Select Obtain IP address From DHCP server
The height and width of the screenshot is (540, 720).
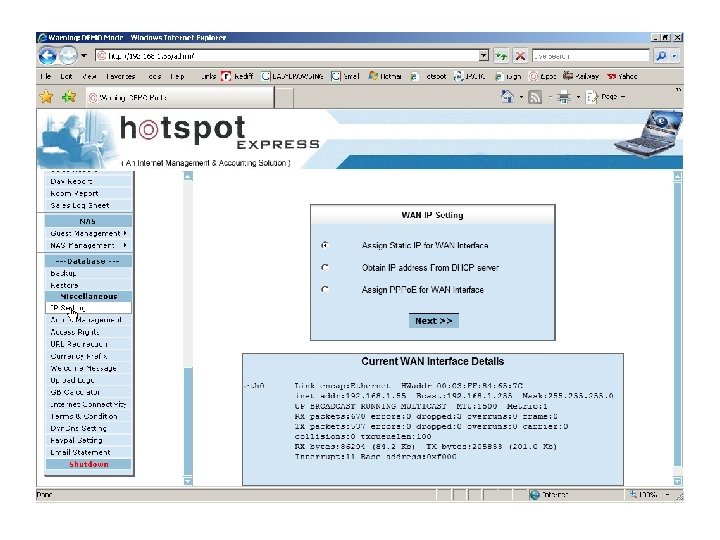[325, 267]
